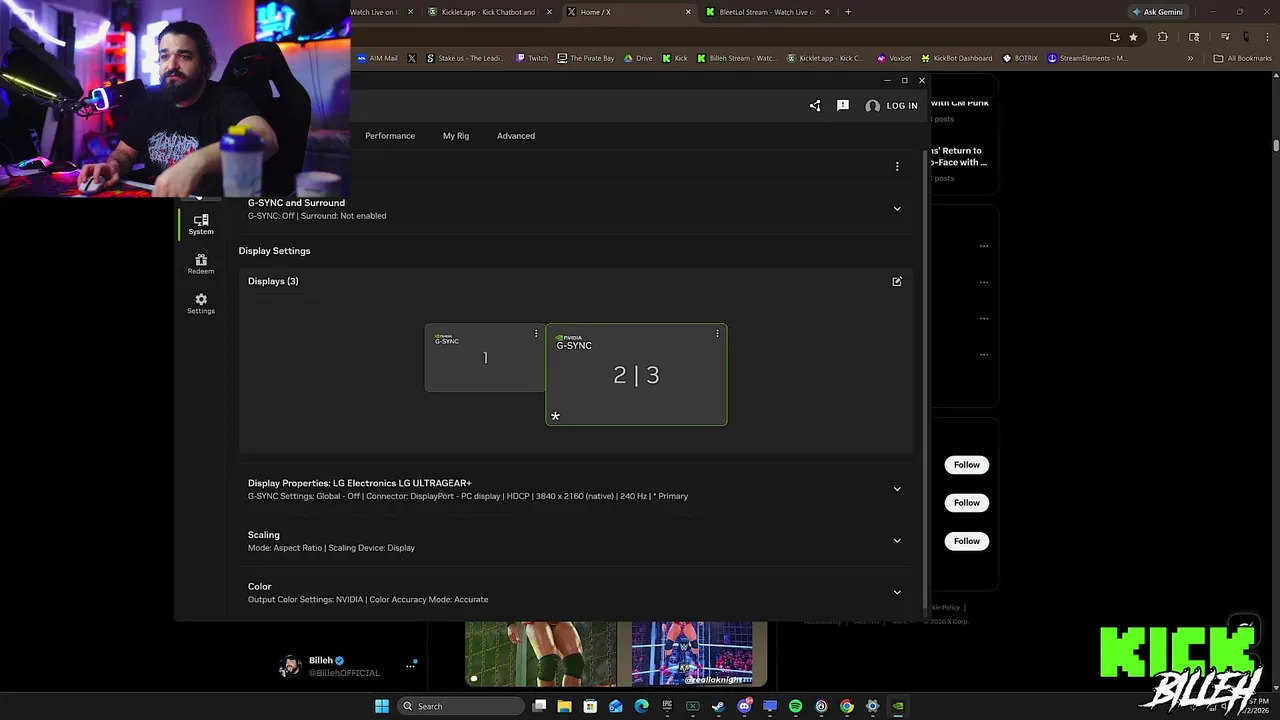
Task: Bookmark this page with the star icon
Action: tap(1133, 37)
